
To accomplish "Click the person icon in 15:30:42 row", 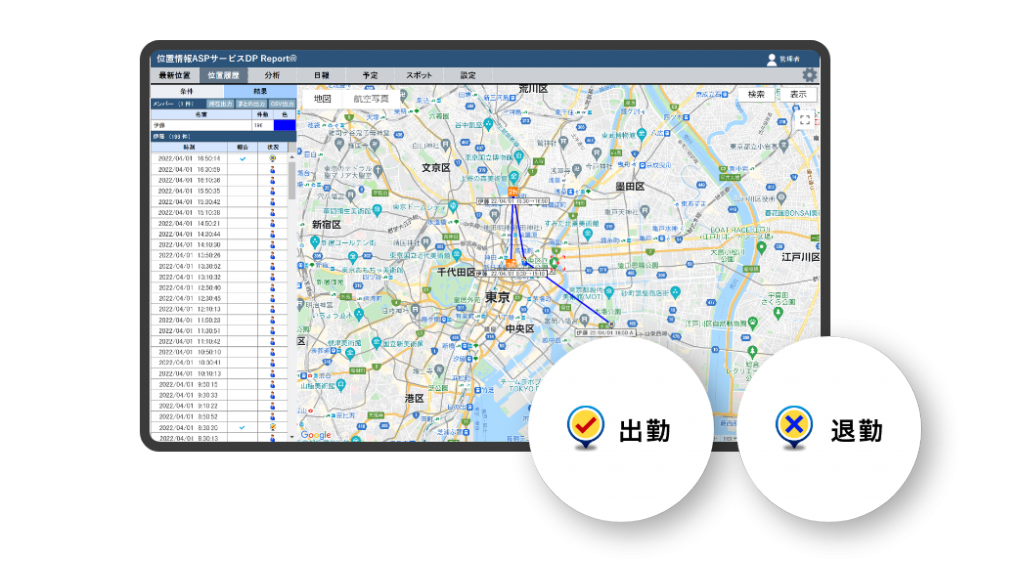I will point(273,202).
